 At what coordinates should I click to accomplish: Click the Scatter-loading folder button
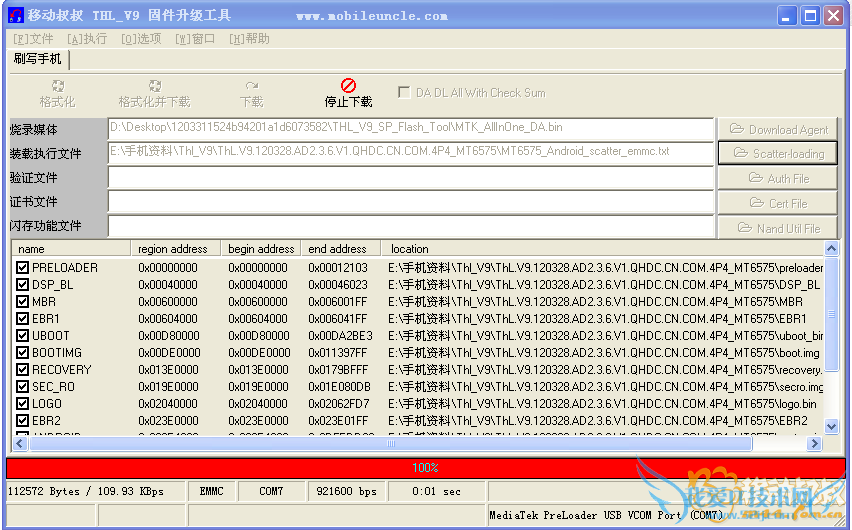pyautogui.click(x=778, y=153)
